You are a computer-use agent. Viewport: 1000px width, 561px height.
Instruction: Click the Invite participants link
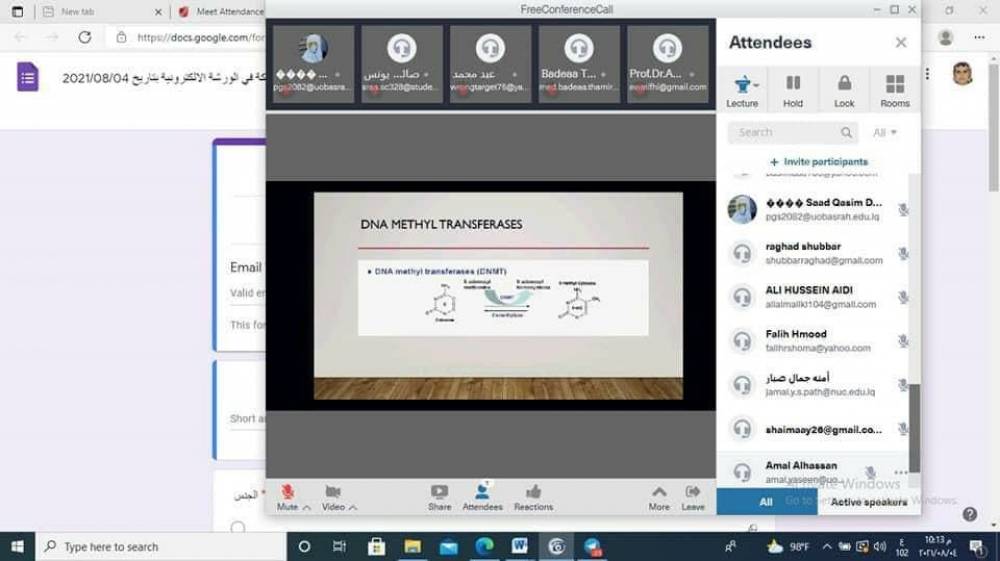click(x=819, y=162)
